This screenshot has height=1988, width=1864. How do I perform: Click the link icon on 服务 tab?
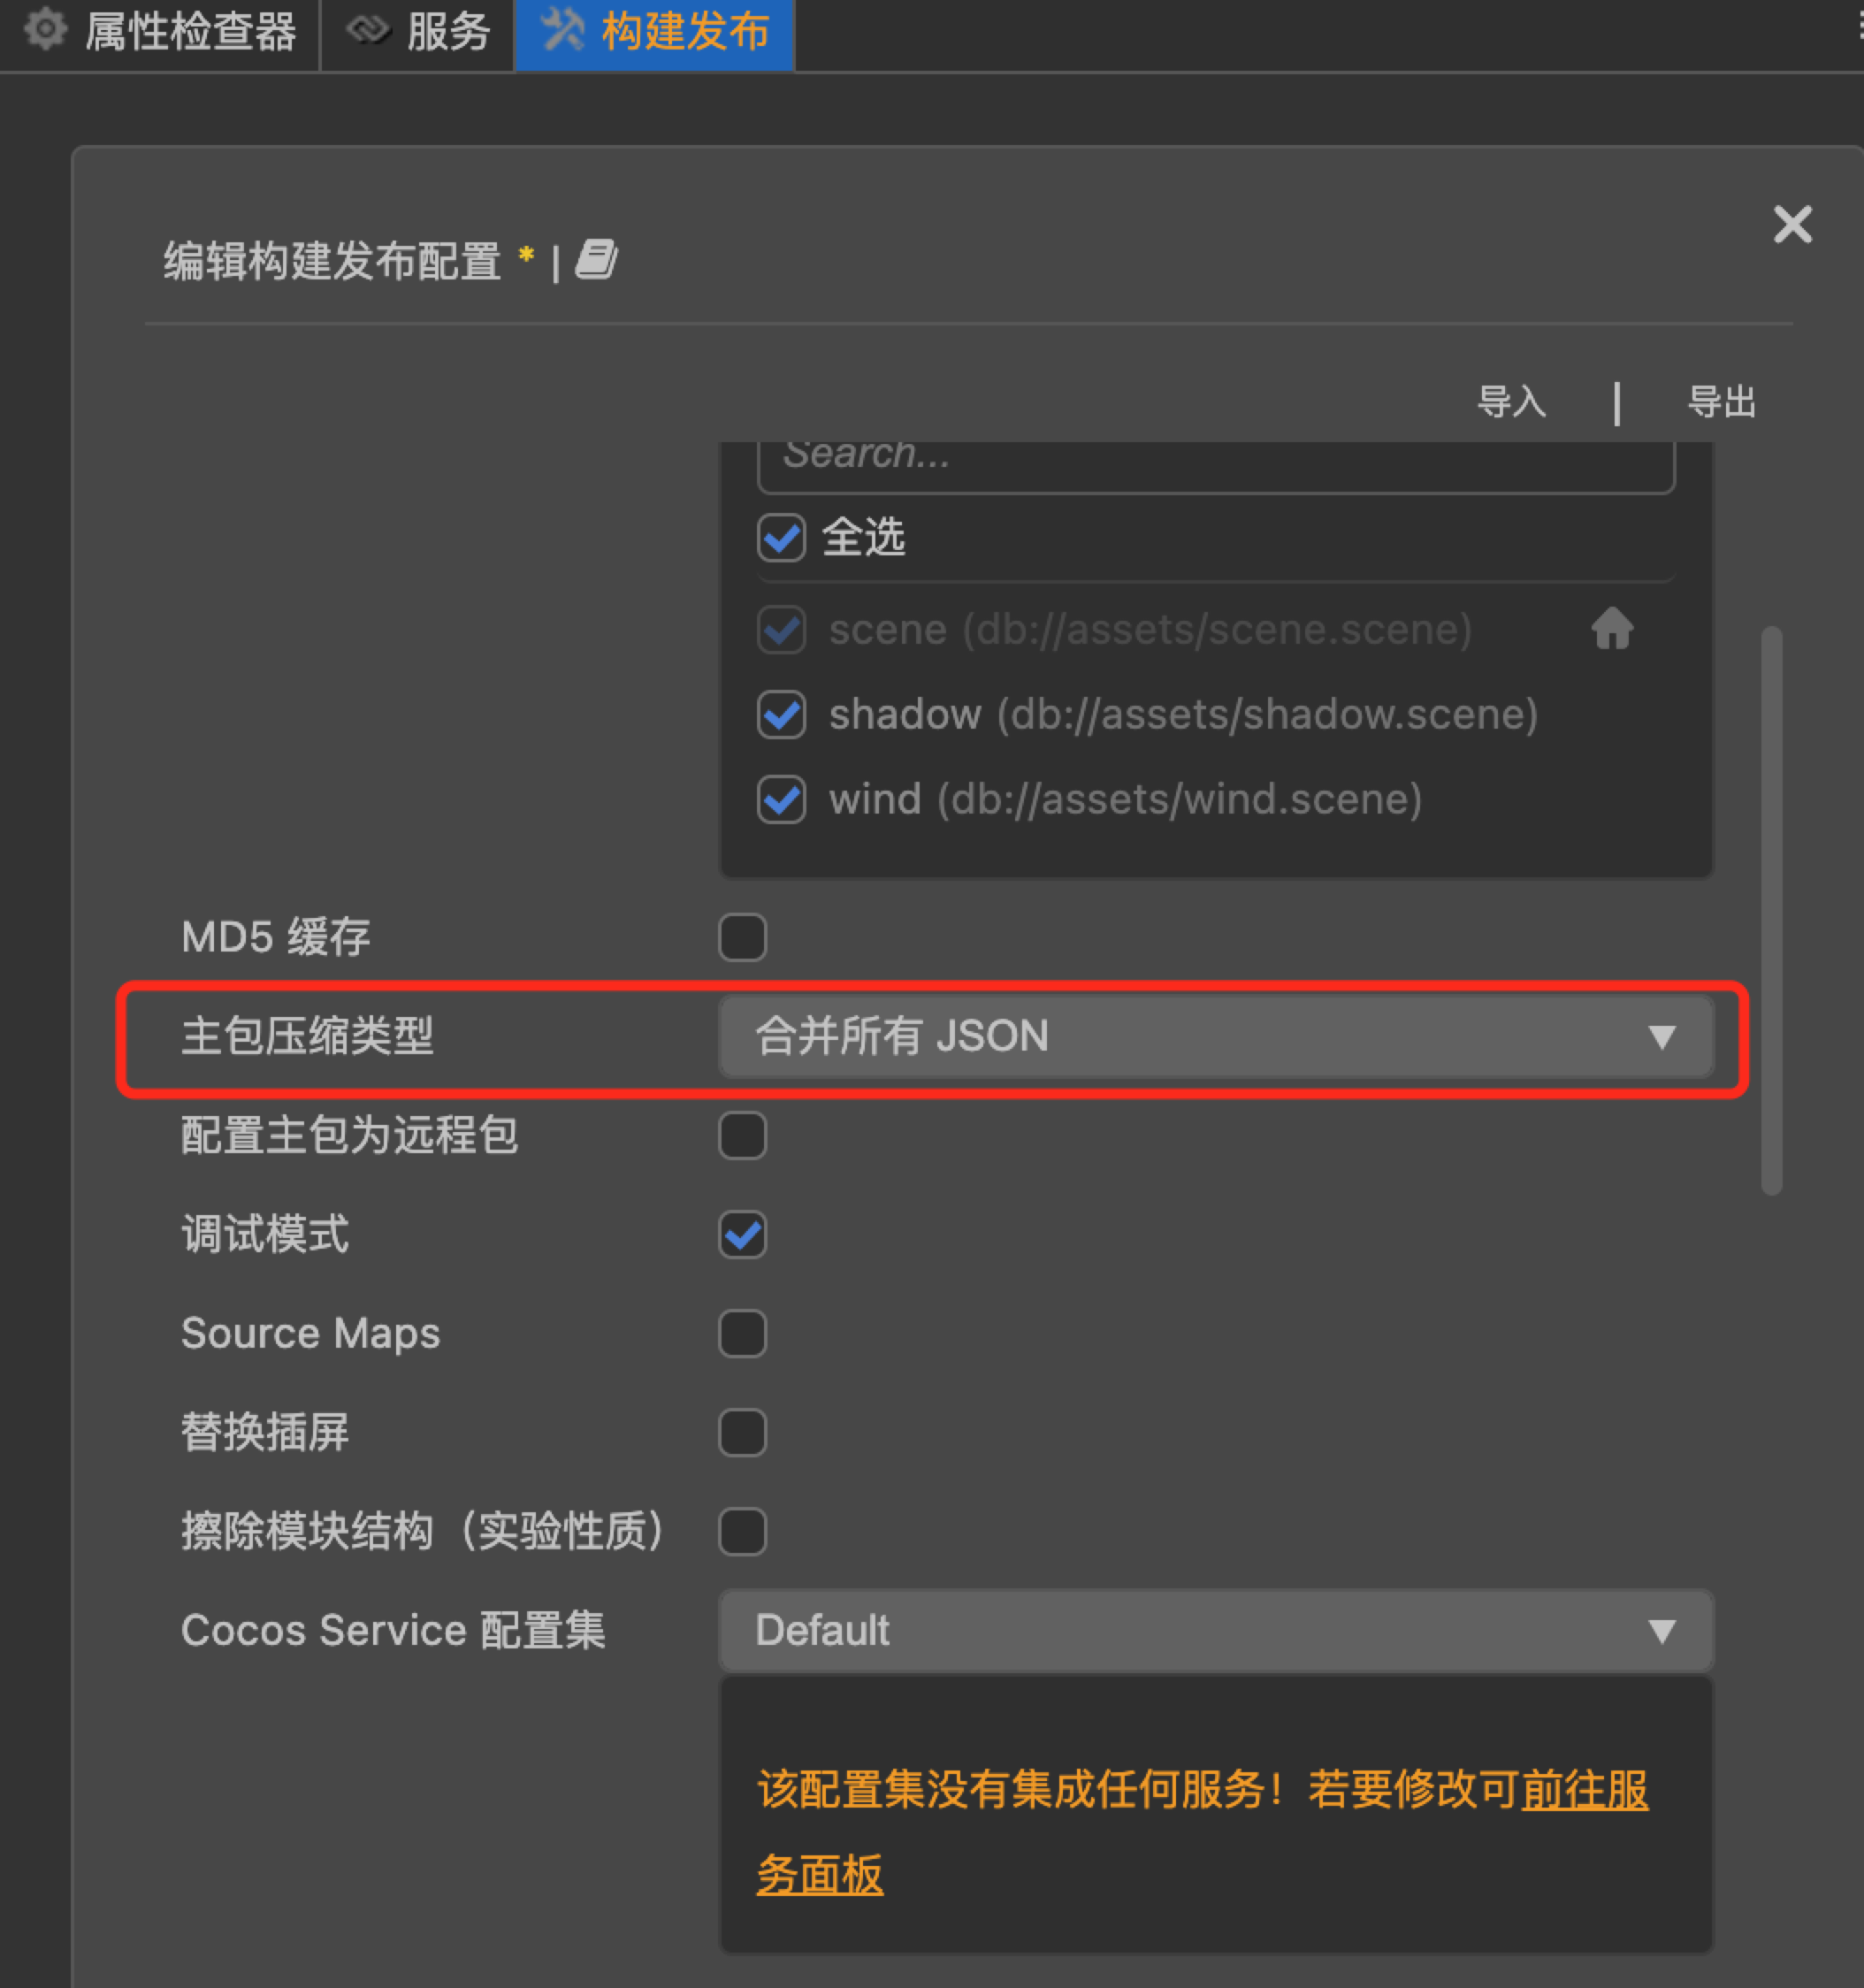pos(367,30)
